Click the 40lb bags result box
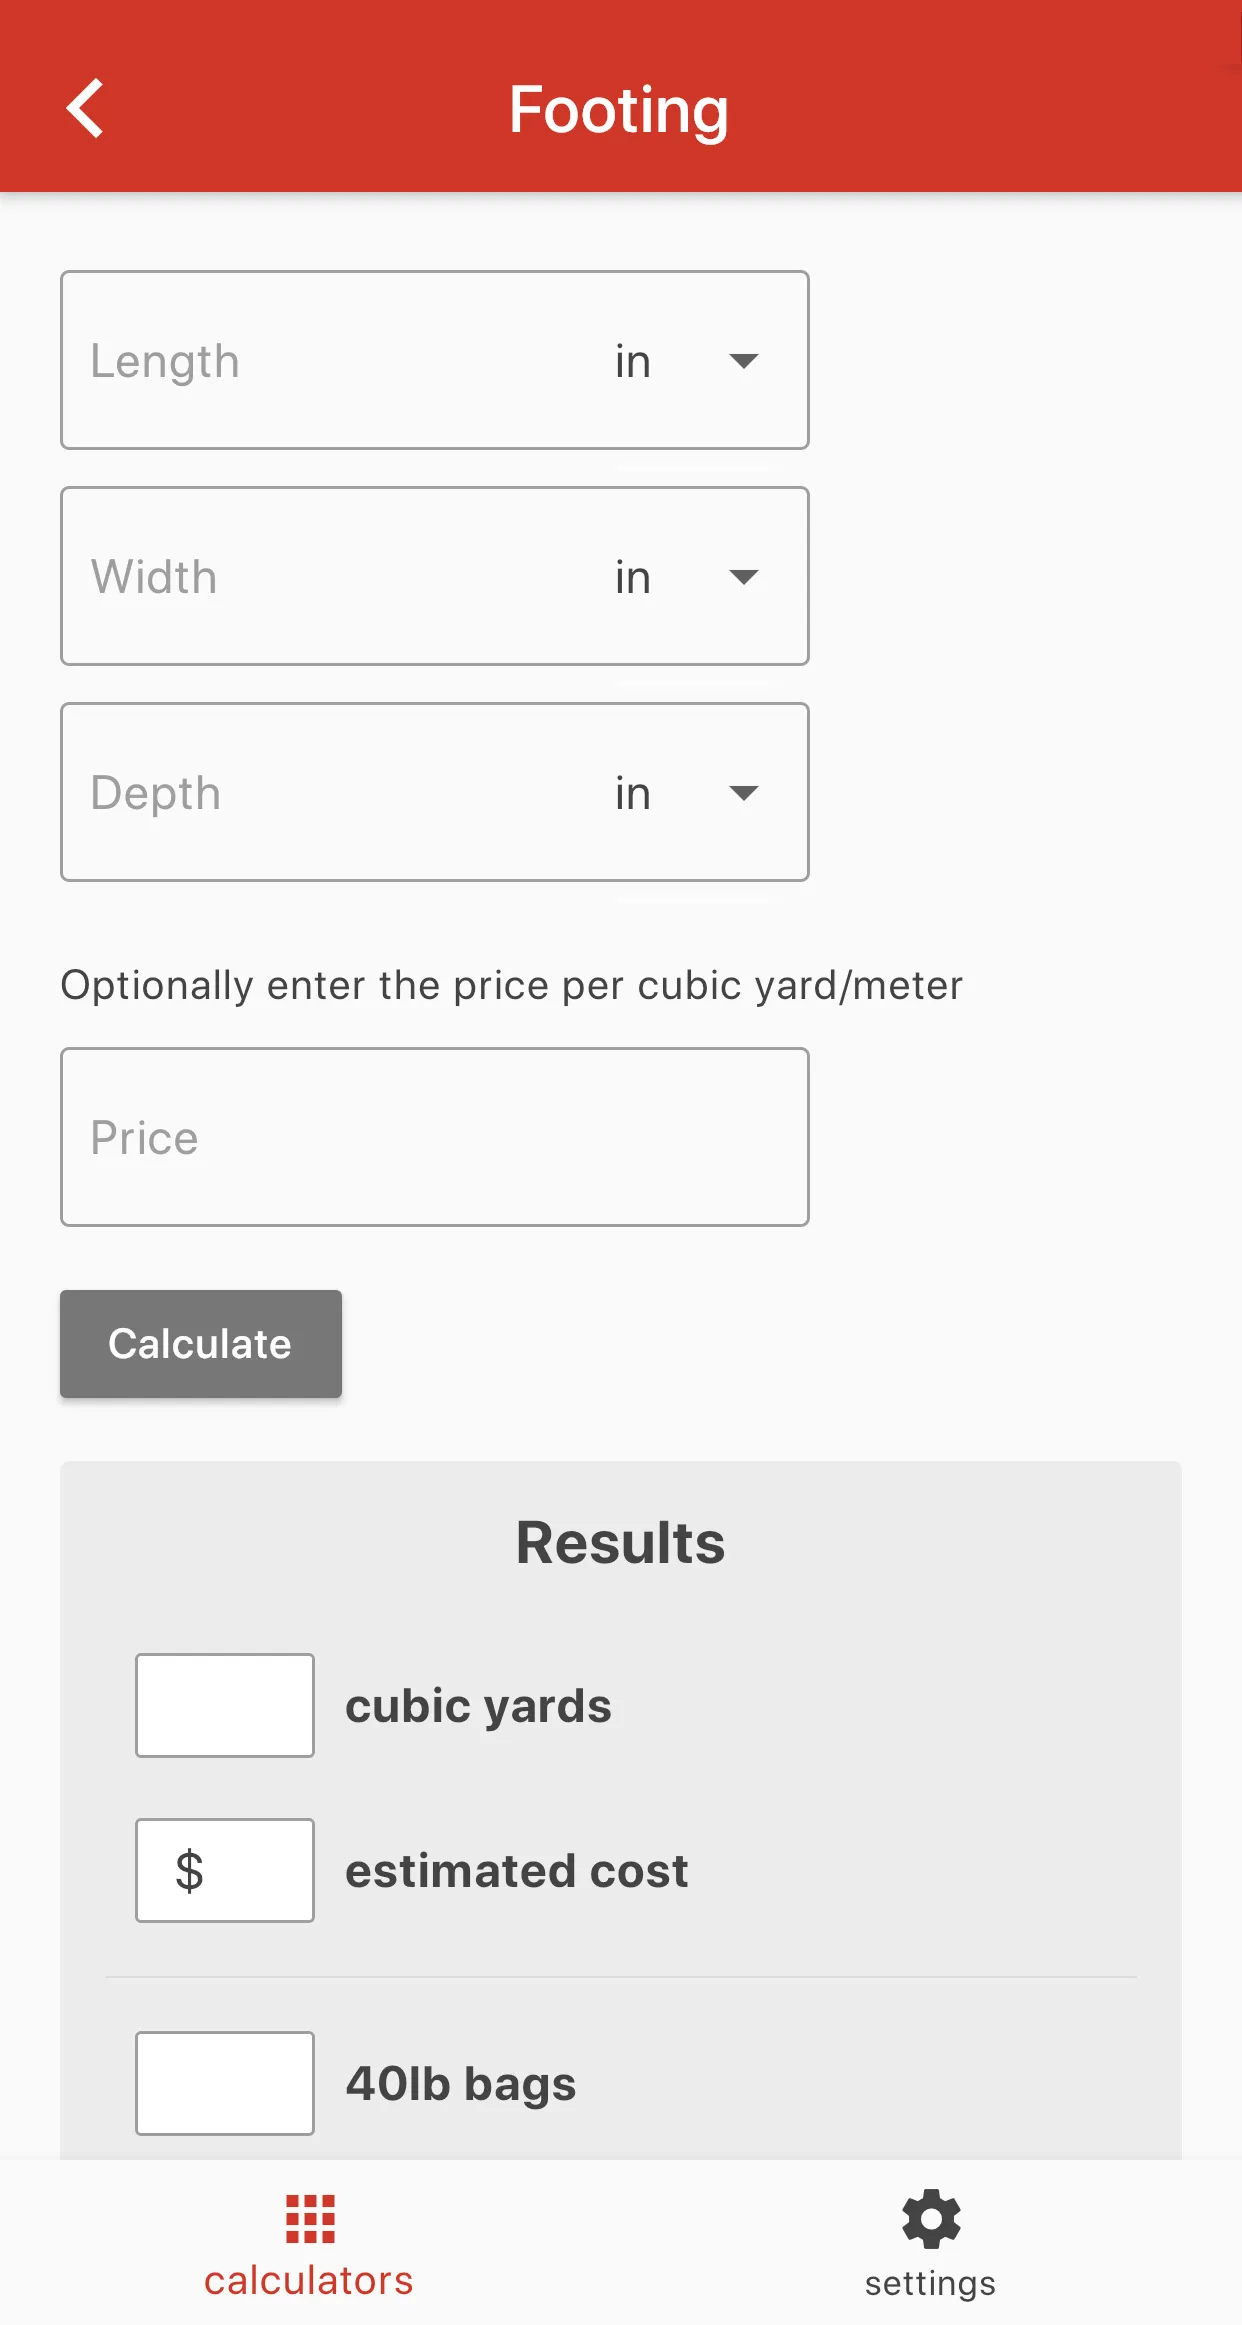Image resolution: width=1242 pixels, height=2325 pixels. 225,2083
